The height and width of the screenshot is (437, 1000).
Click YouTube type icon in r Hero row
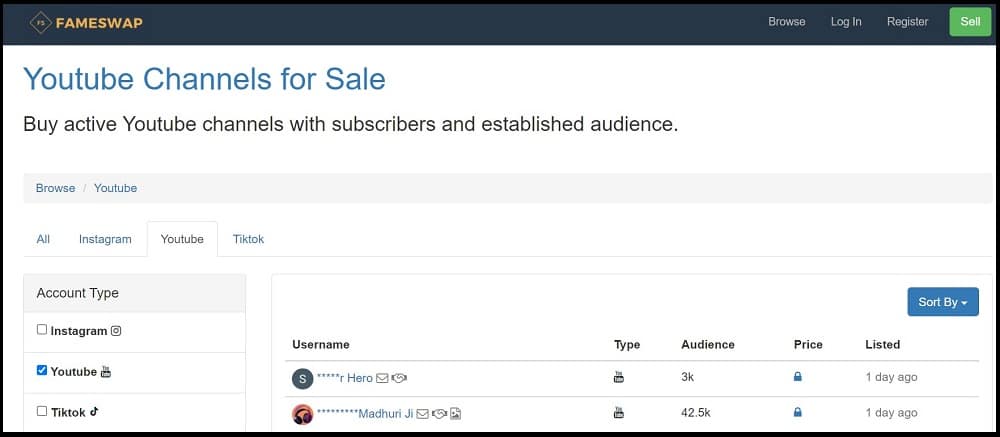point(619,377)
